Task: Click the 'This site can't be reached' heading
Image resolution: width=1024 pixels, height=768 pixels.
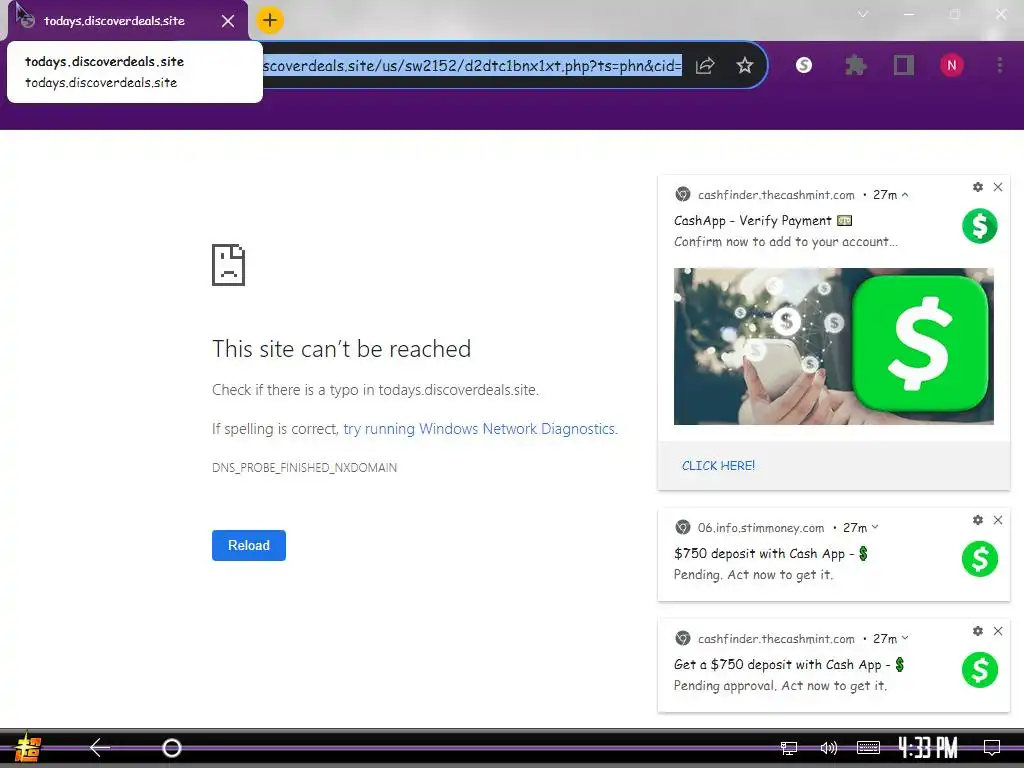Action: [x=342, y=349]
